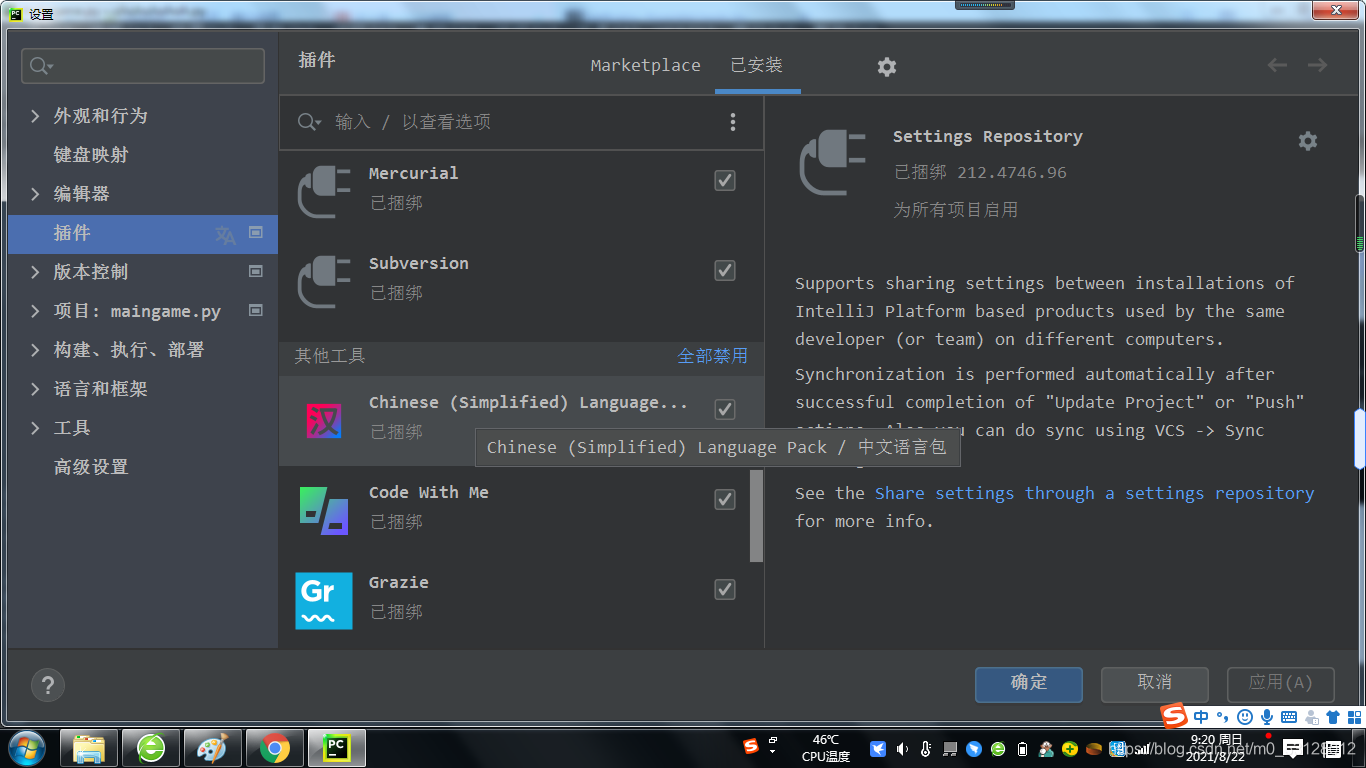Click 确定 to confirm settings
The image size is (1366, 768).
click(1029, 684)
